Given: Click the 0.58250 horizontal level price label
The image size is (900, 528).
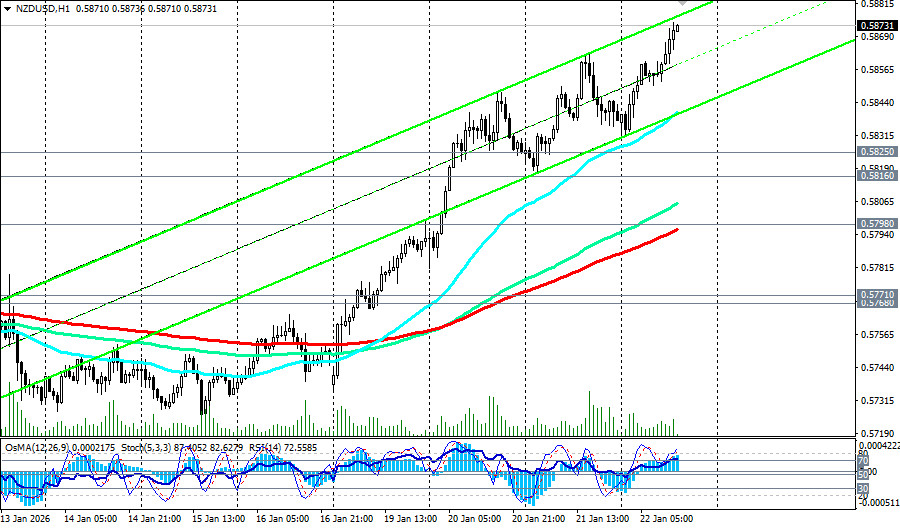Looking at the screenshot, I should [876, 152].
